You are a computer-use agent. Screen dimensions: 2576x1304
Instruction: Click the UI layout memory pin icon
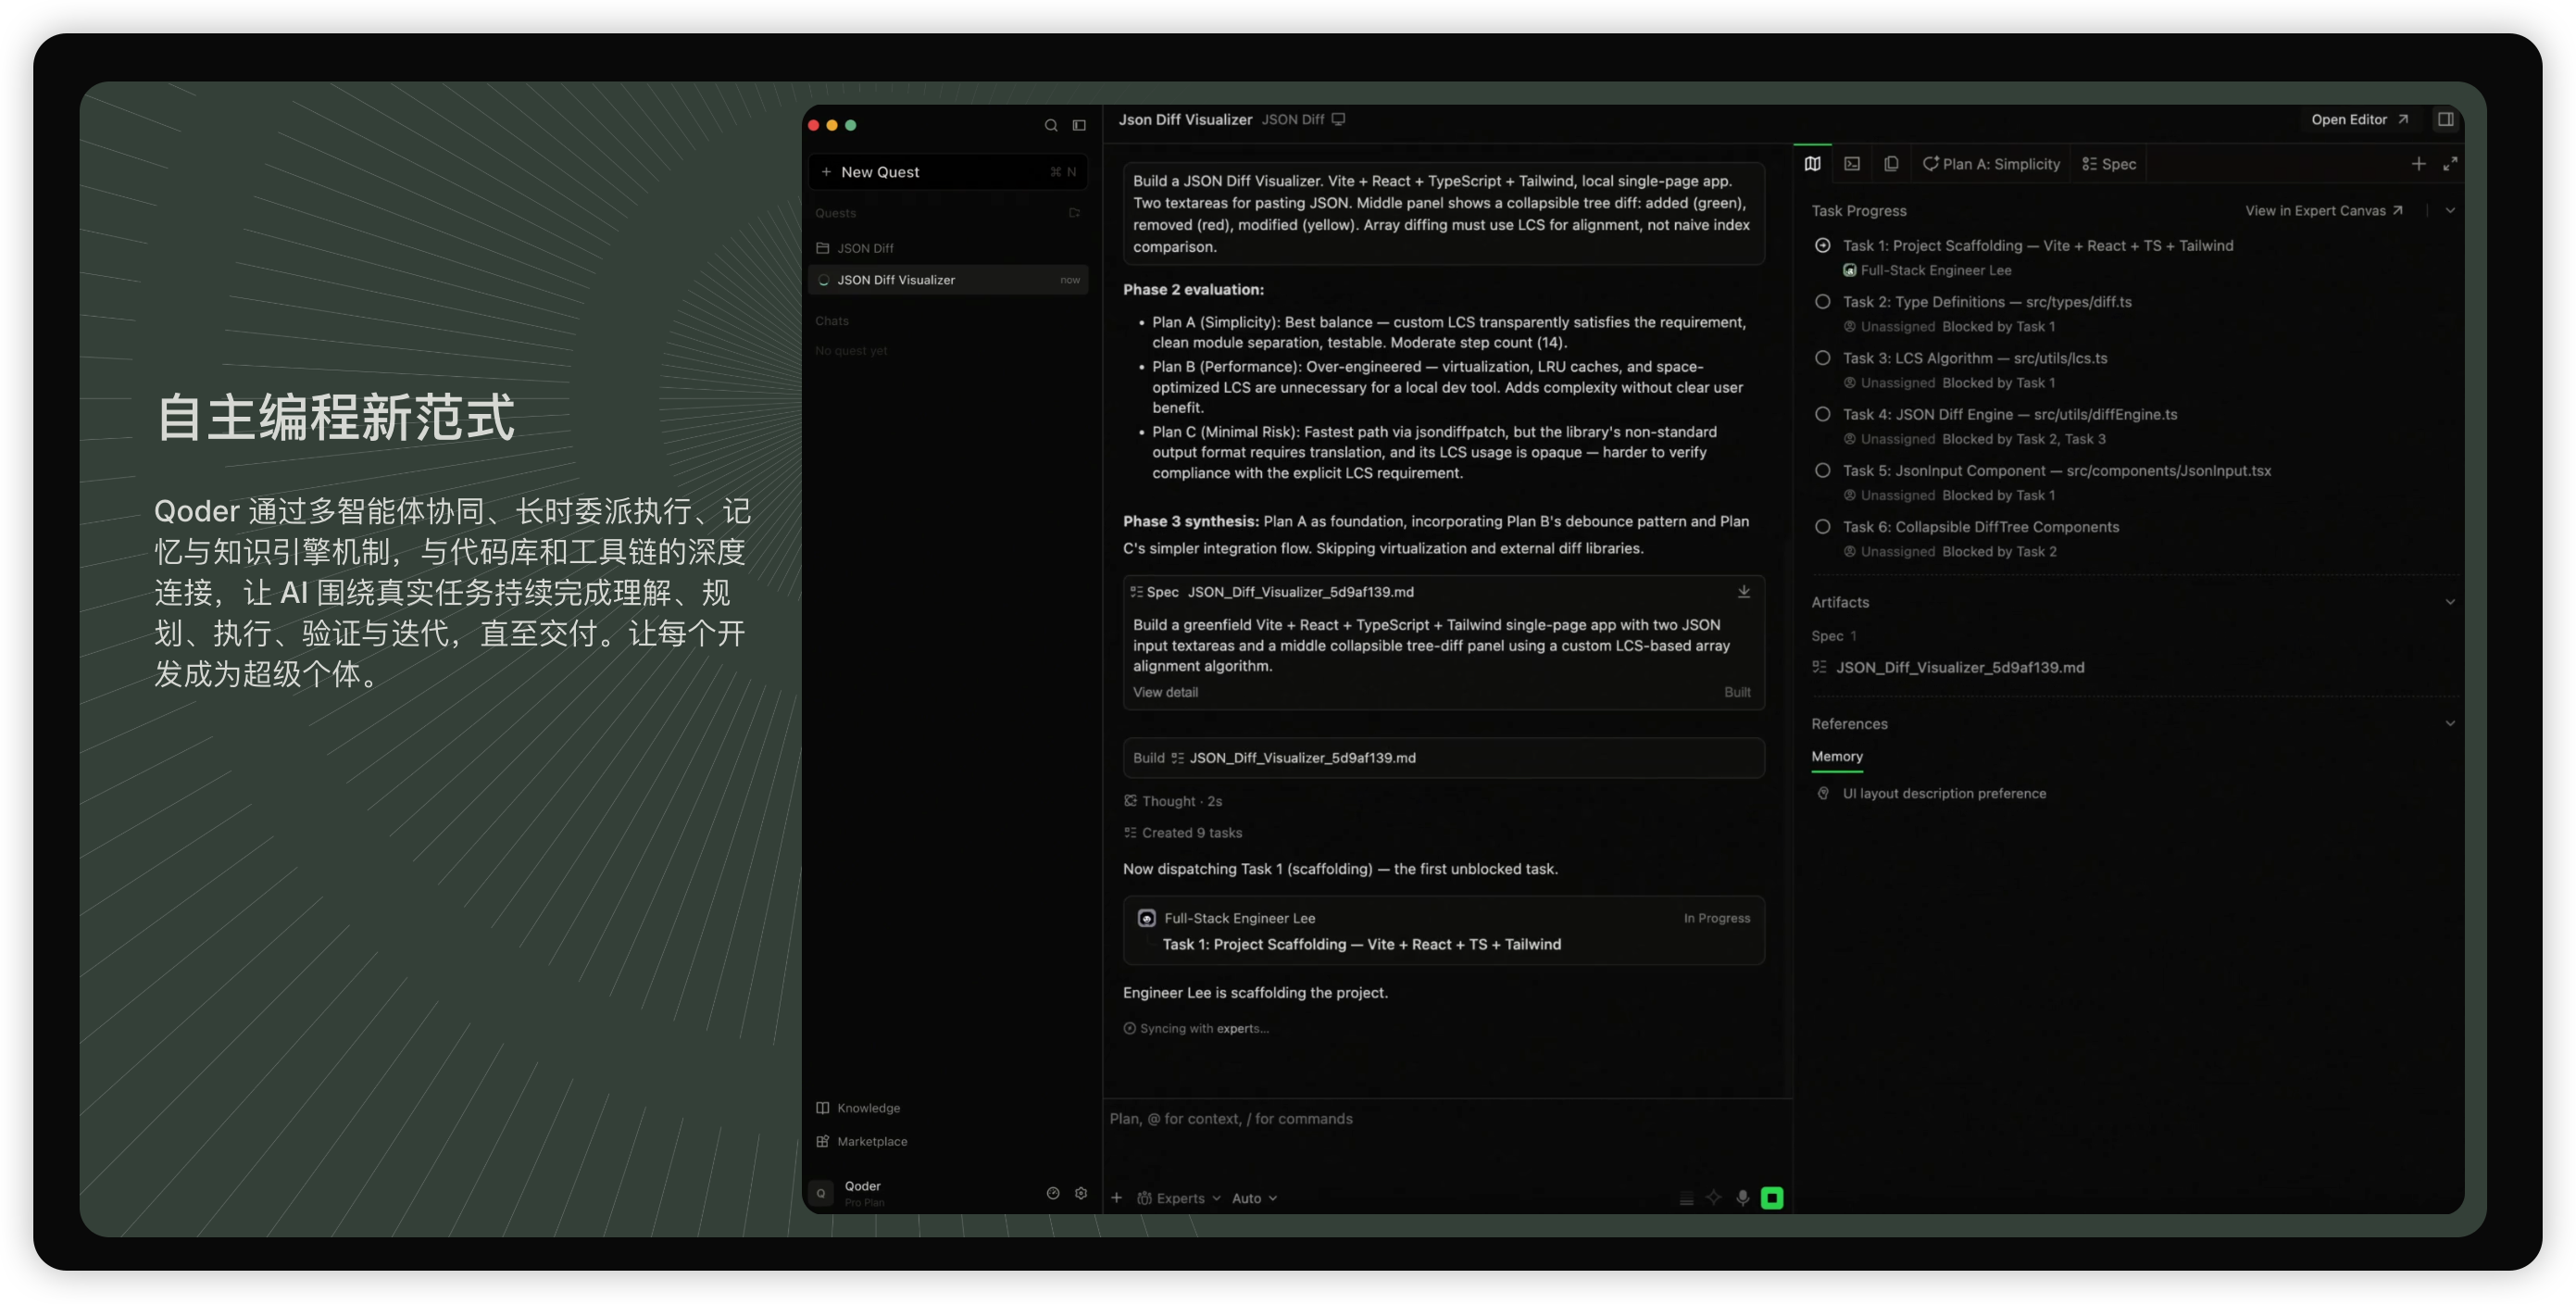pos(1822,793)
